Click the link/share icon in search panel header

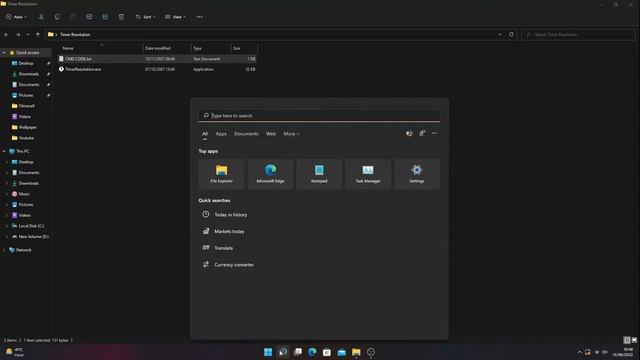tap(422, 133)
